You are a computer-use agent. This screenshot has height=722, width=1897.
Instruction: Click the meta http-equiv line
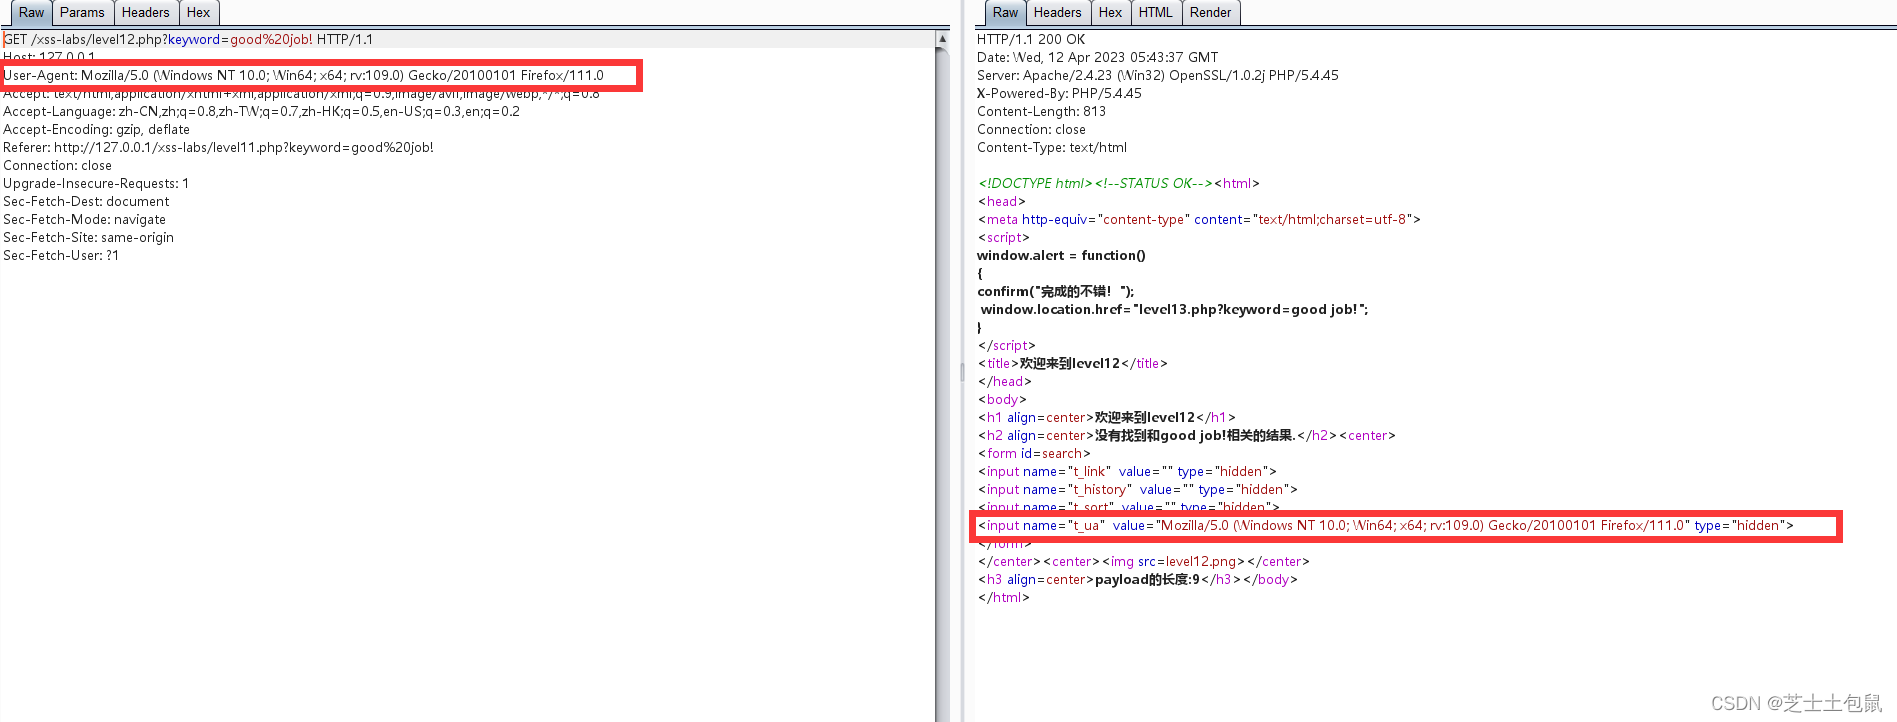1199,220
